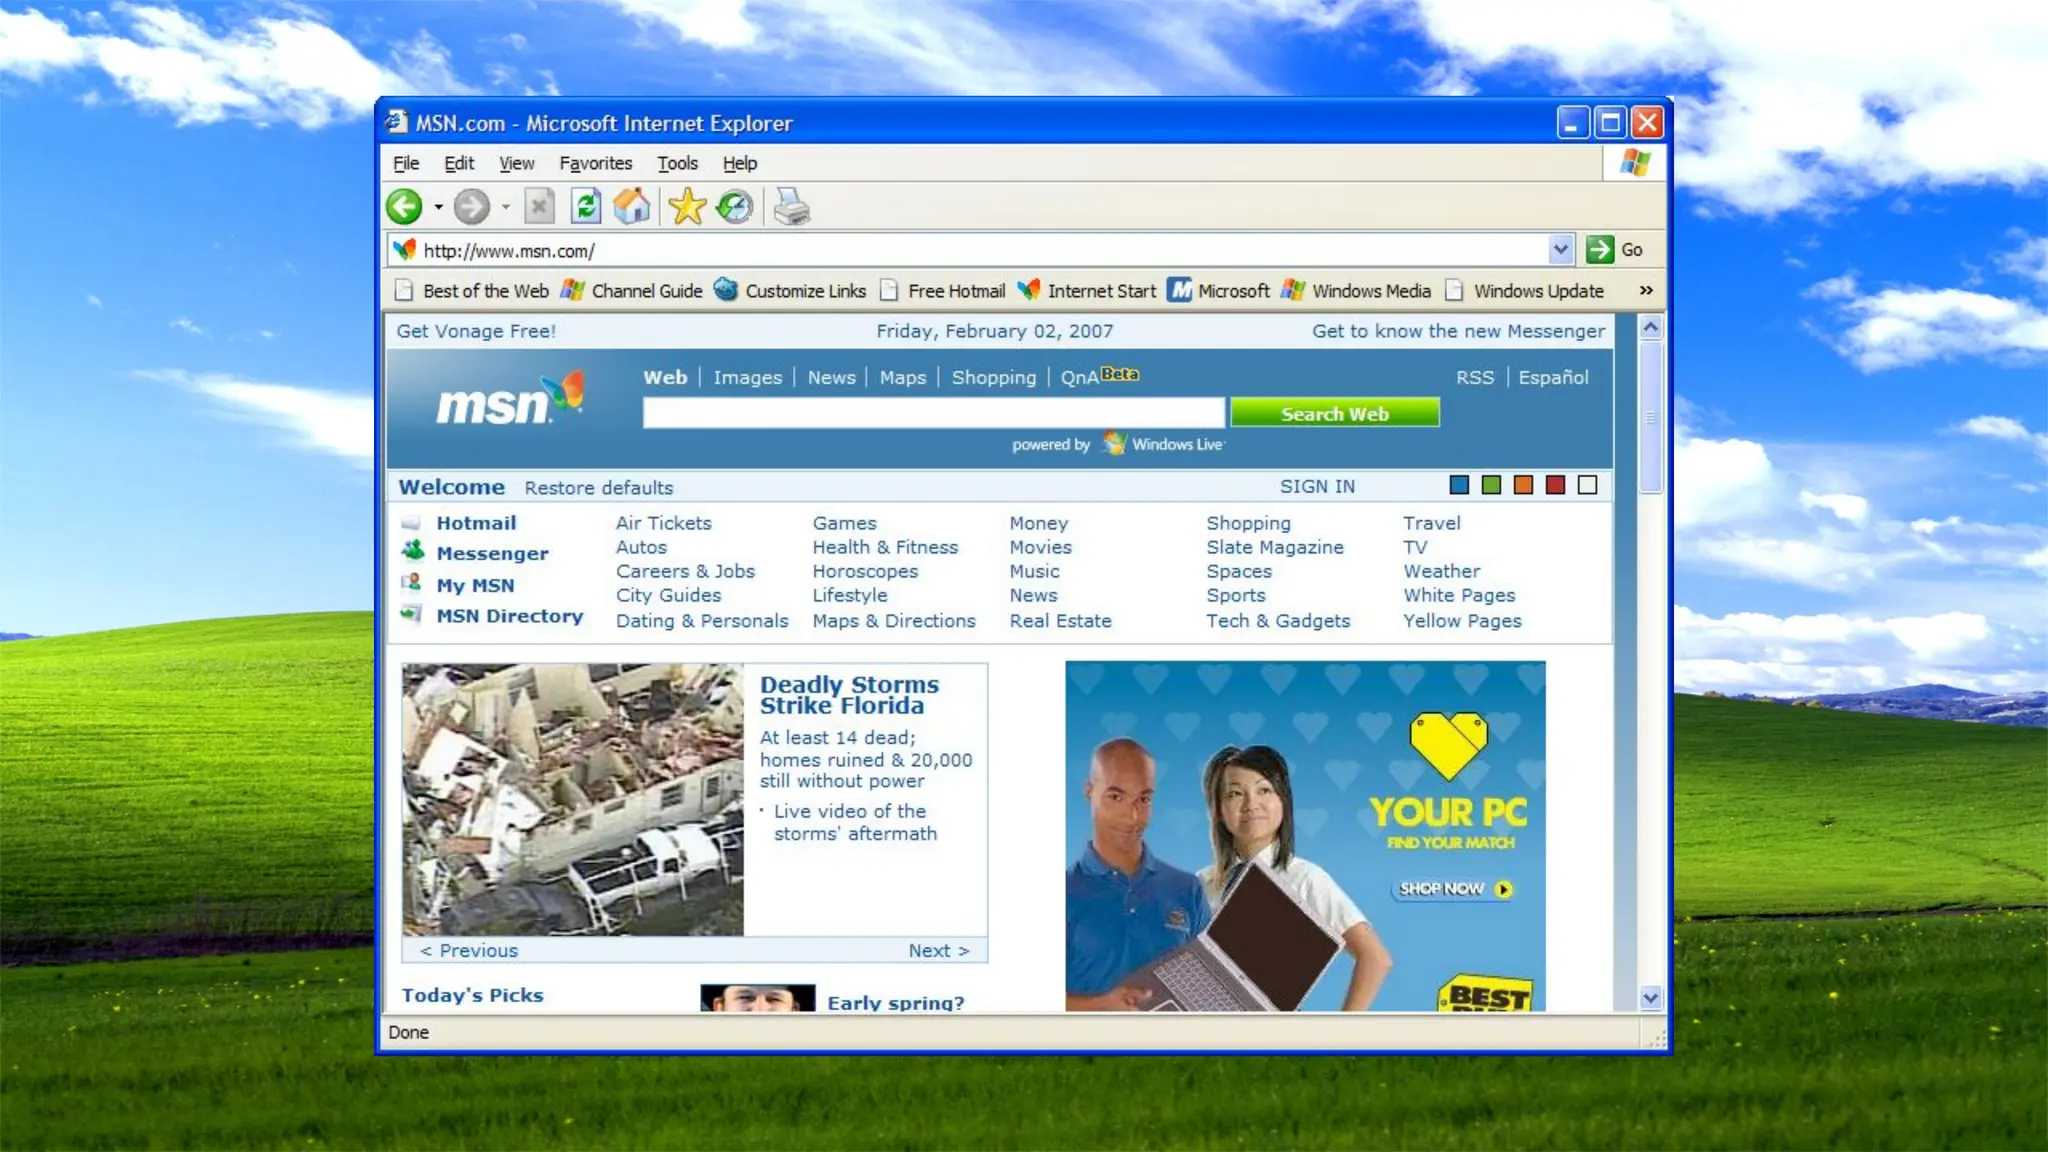The width and height of the screenshot is (2048, 1152).
Task: Switch search to Maps tab
Action: (903, 378)
